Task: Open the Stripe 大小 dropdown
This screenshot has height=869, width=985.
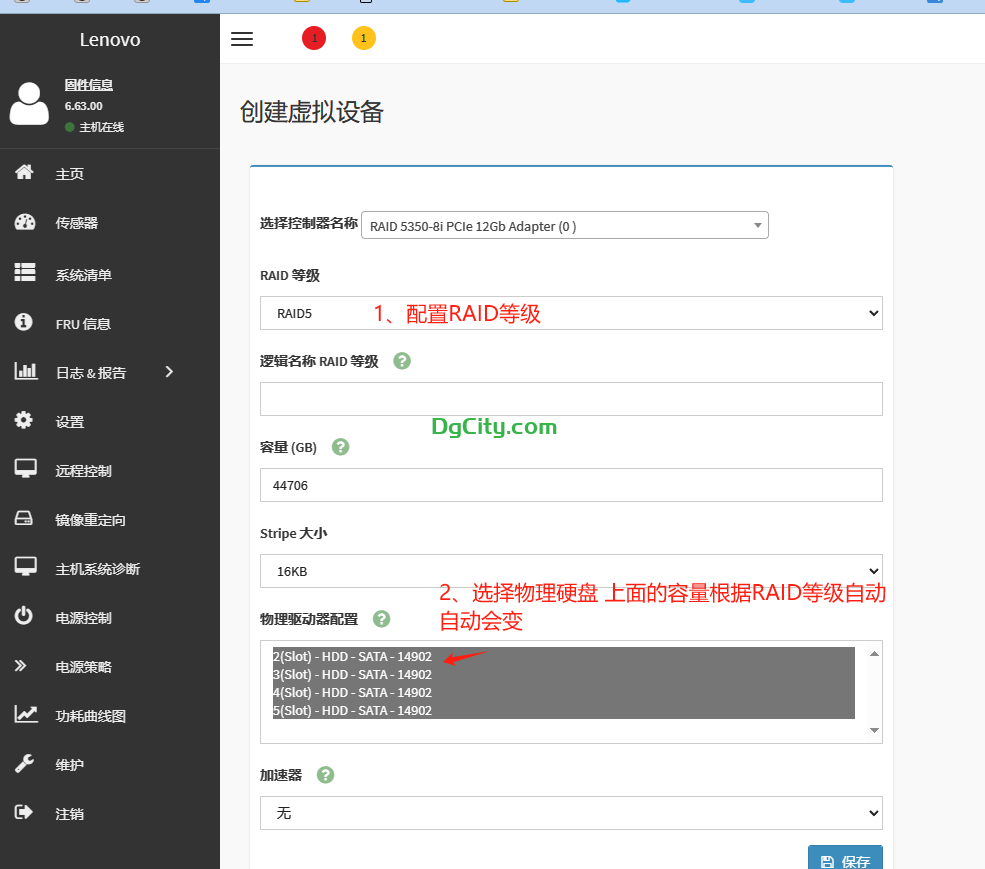Action: pyautogui.click(x=570, y=571)
